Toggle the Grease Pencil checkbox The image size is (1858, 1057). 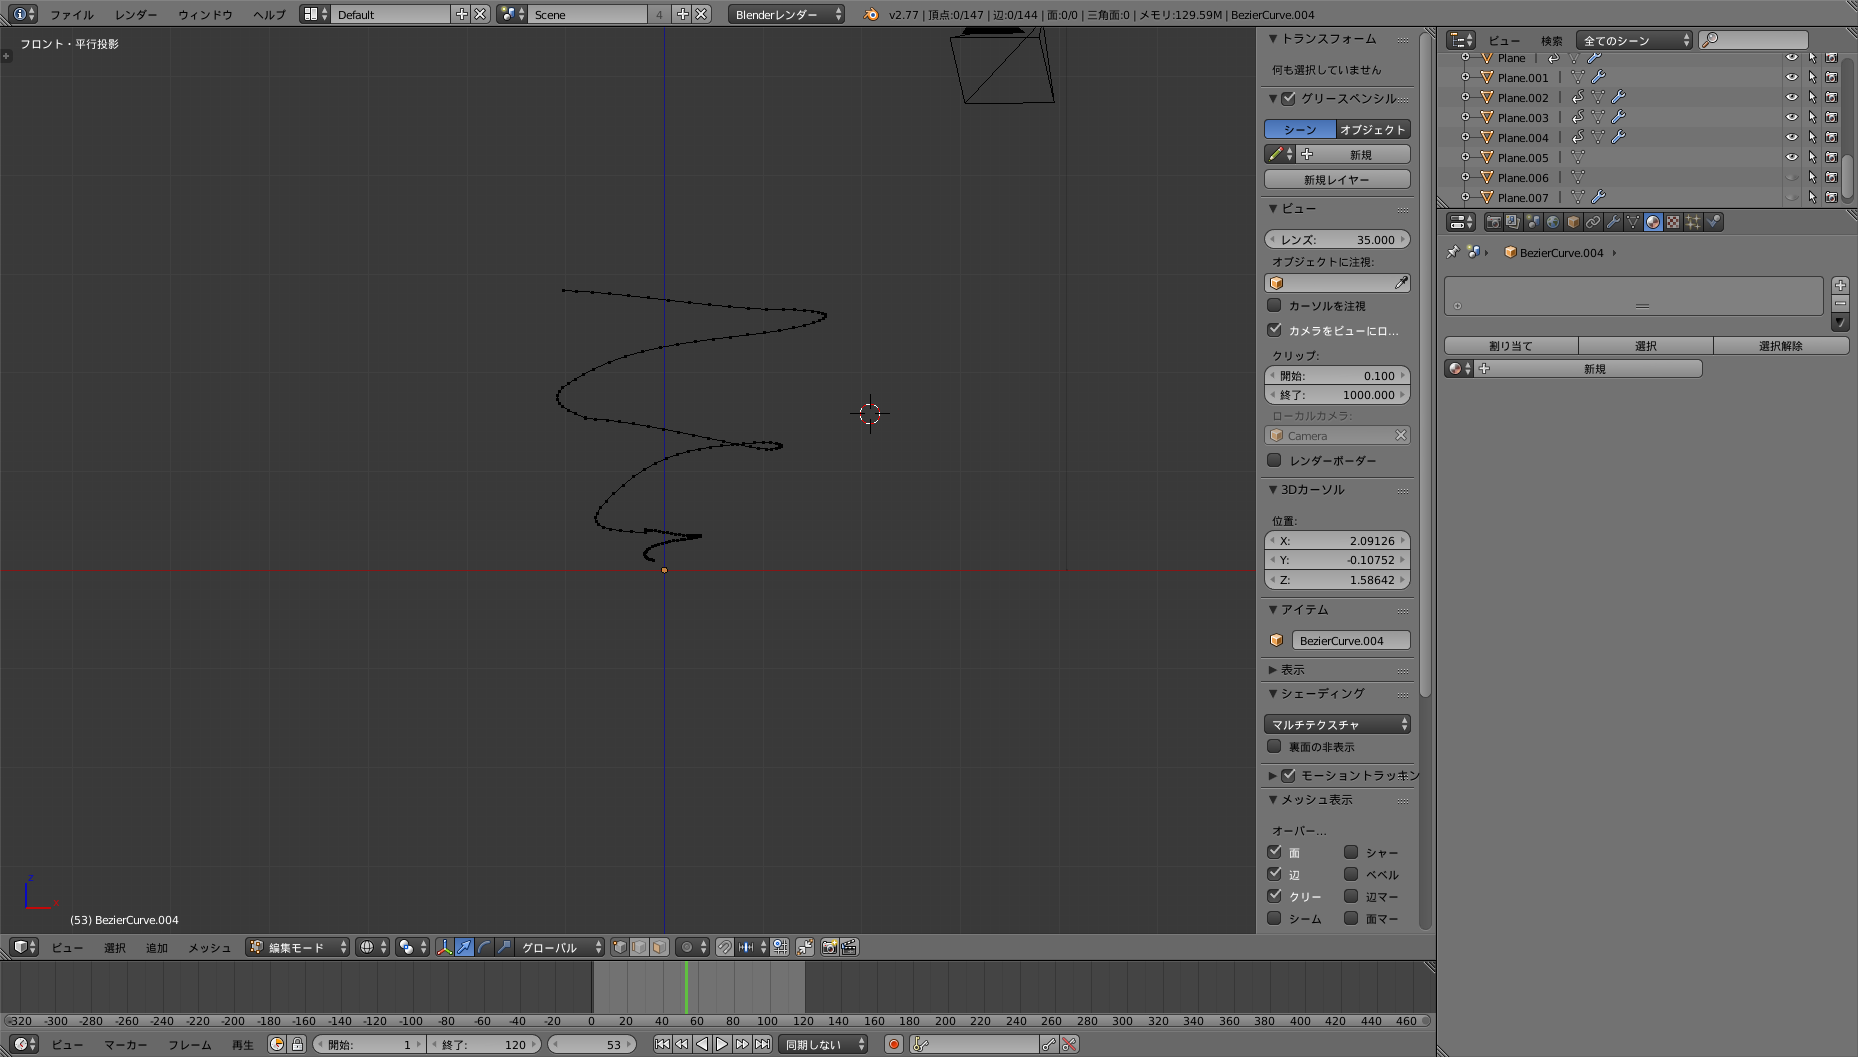[1288, 98]
